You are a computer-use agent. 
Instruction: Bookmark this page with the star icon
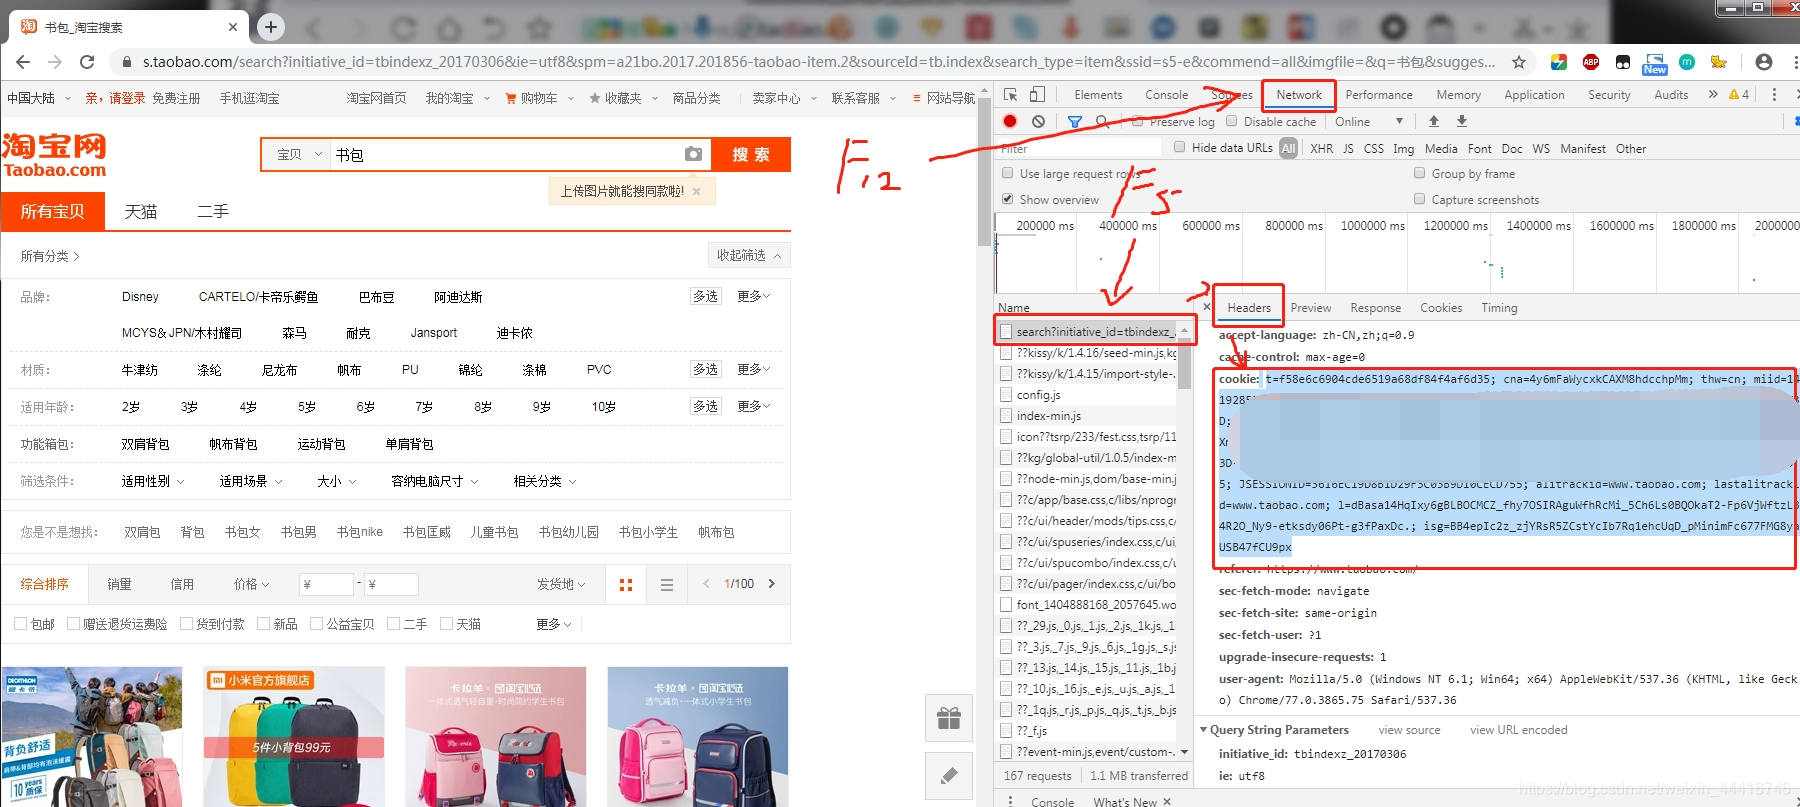[x=1519, y=62]
